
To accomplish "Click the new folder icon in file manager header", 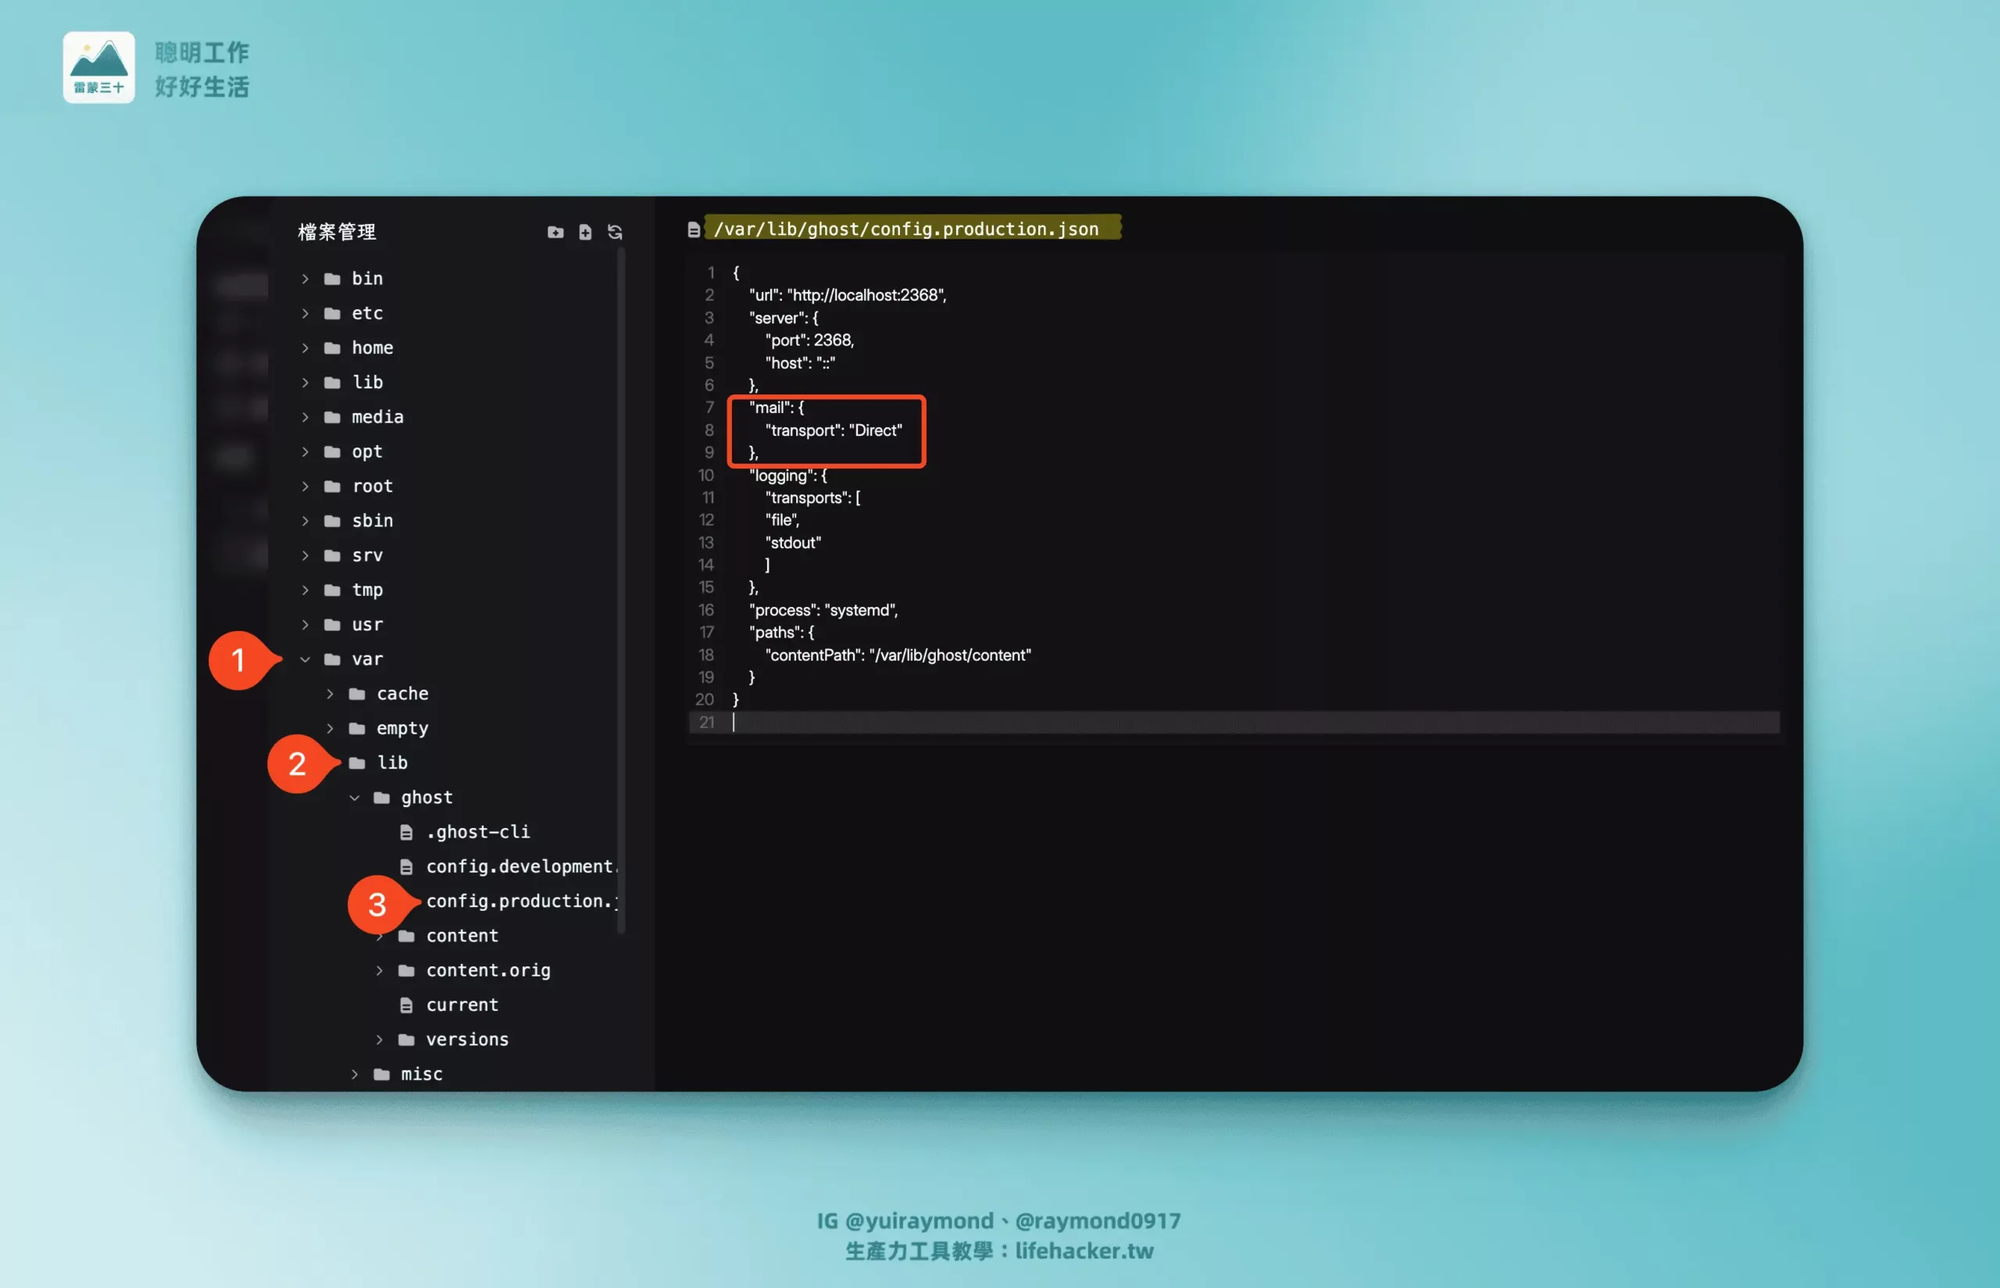I will pos(555,232).
